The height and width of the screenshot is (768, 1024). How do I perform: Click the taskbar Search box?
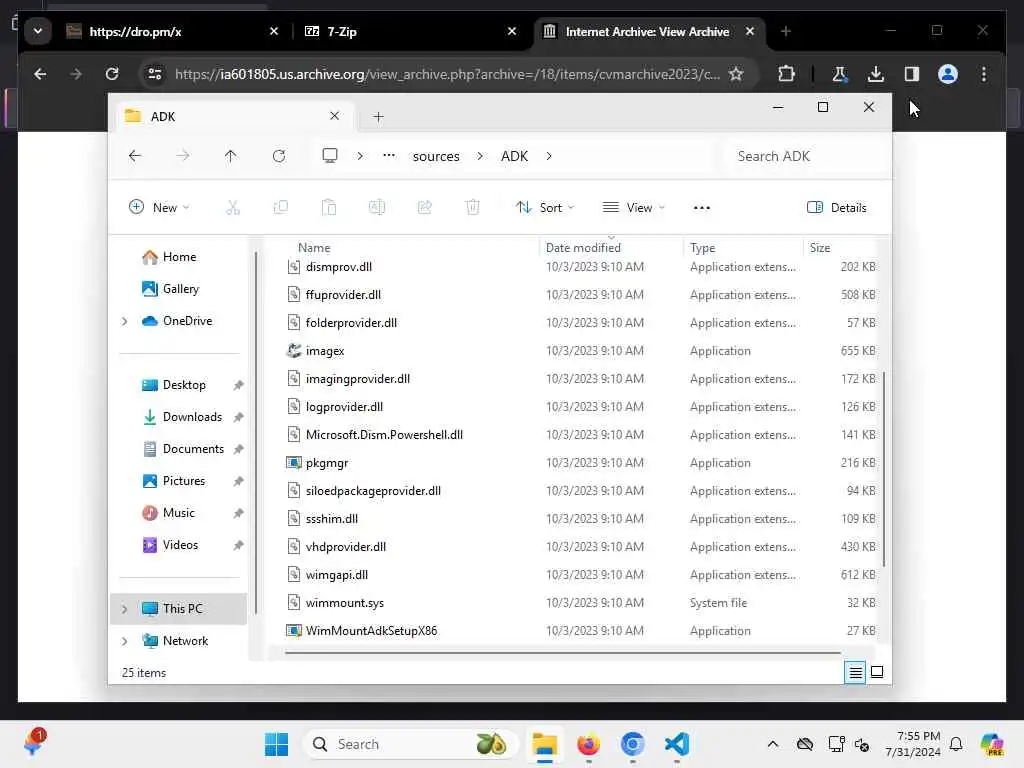pyautogui.click(x=411, y=744)
